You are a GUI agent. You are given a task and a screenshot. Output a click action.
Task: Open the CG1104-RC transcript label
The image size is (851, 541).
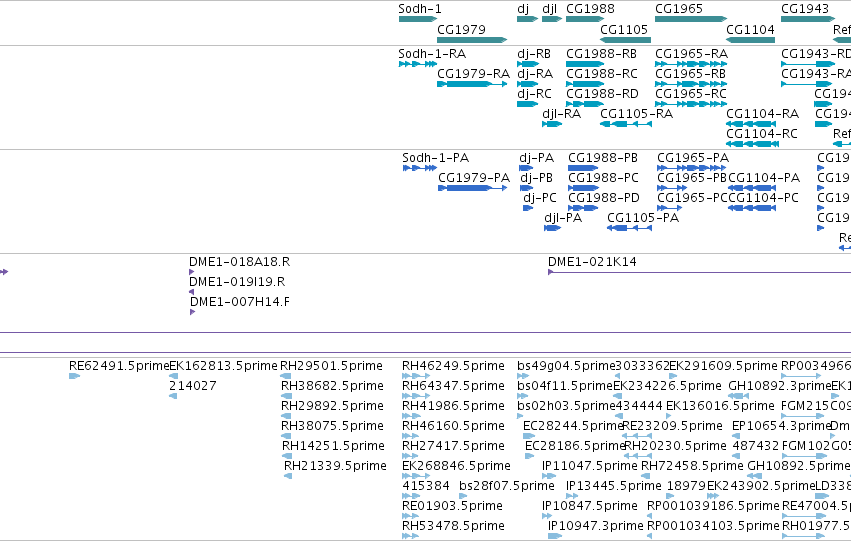tap(762, 134)
